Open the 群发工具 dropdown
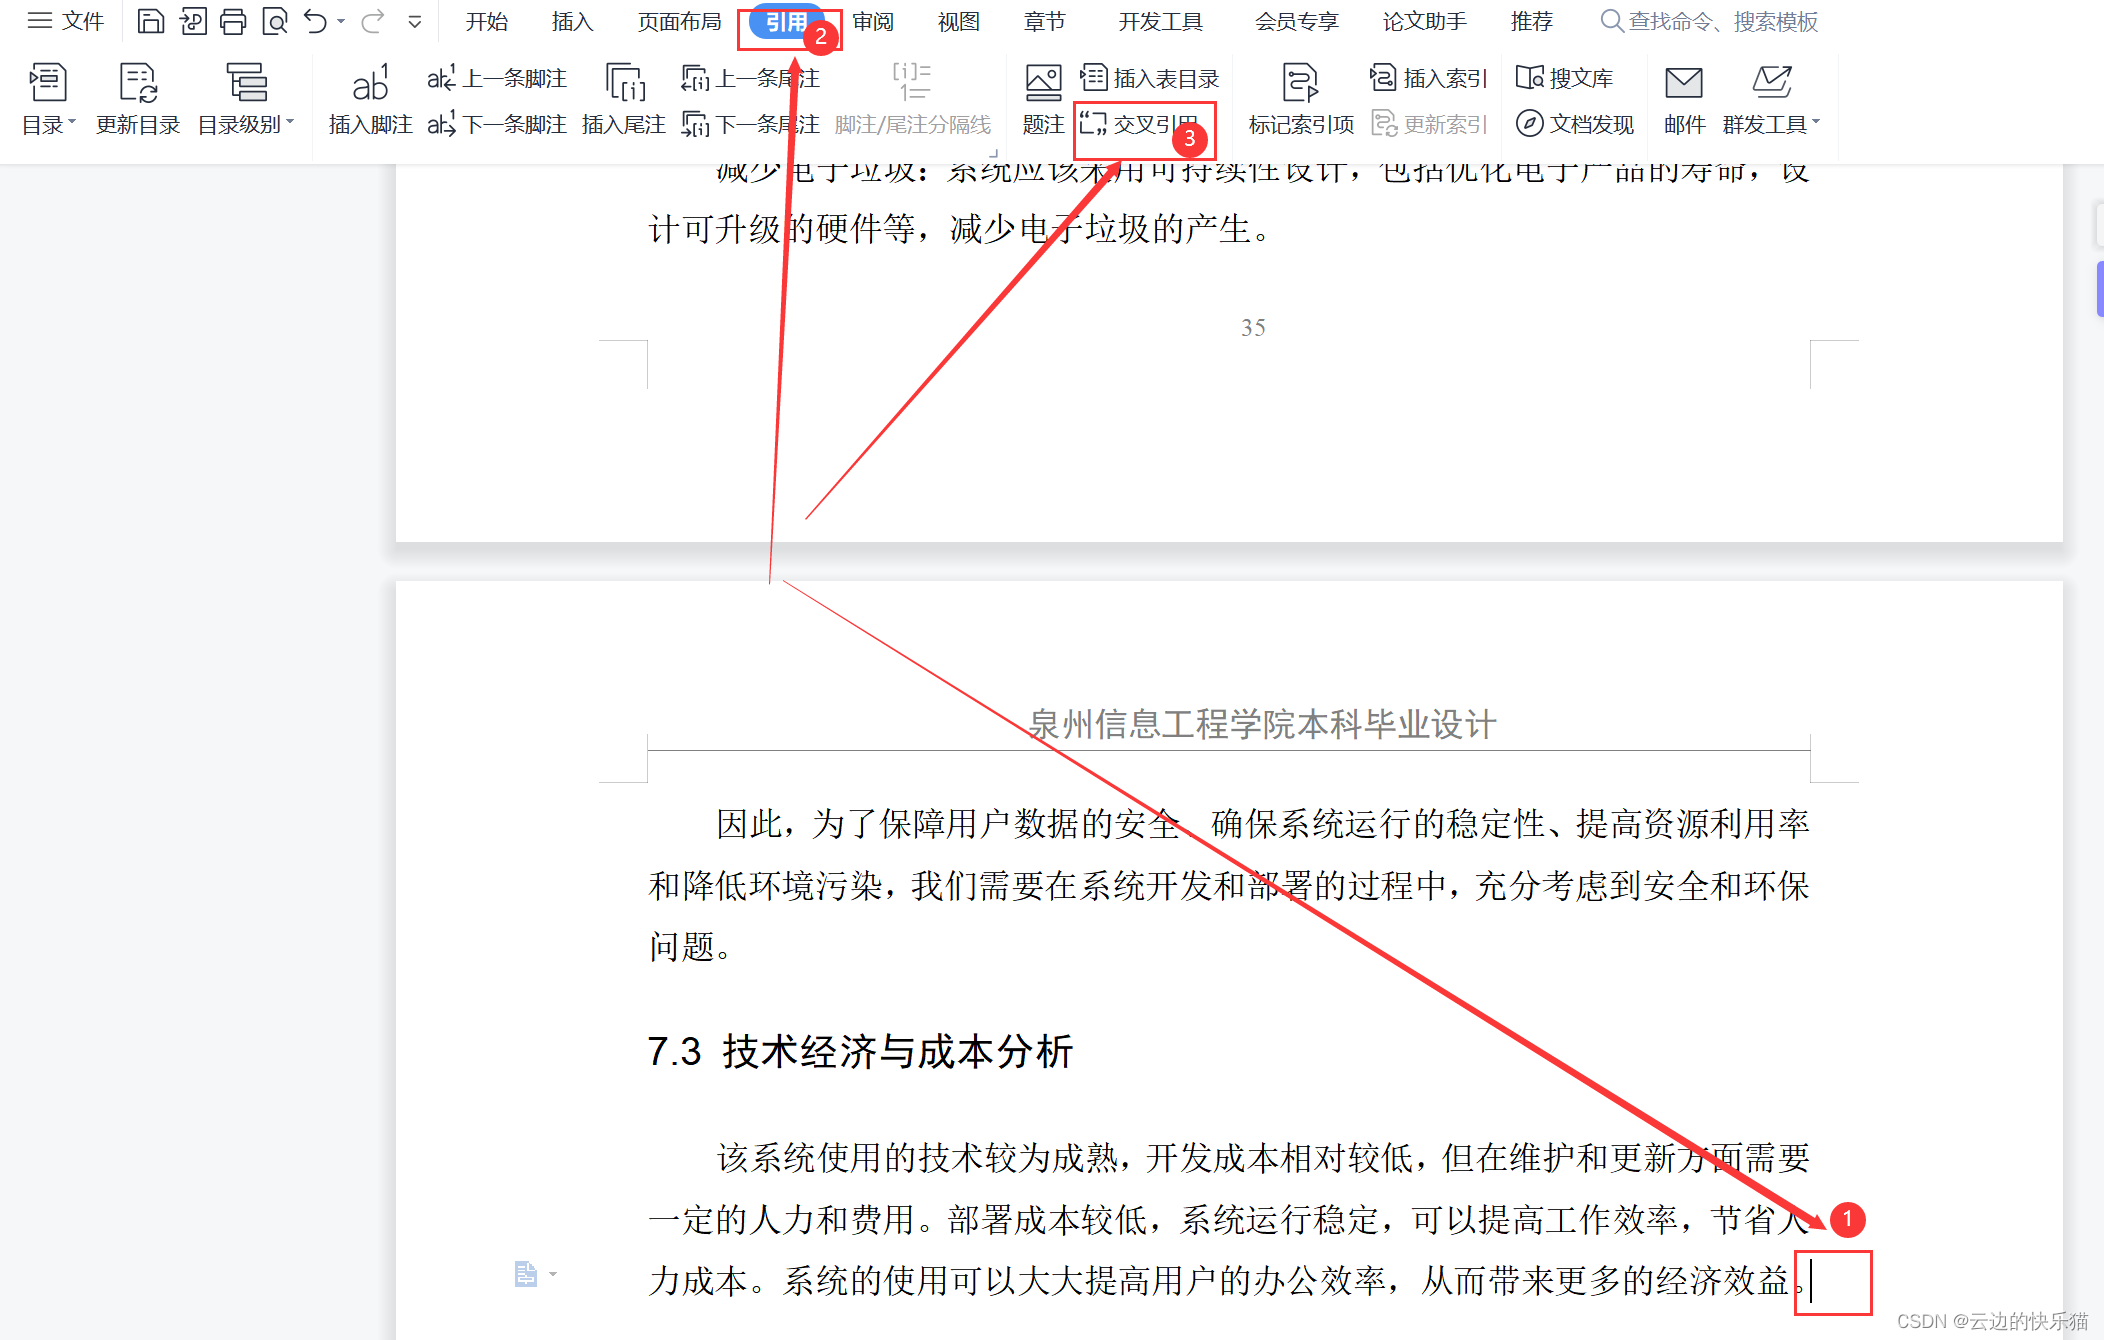Image resolution: width=2104 pixels, height=1340 pixels. pyautogui.click(x=1816, y=123)
